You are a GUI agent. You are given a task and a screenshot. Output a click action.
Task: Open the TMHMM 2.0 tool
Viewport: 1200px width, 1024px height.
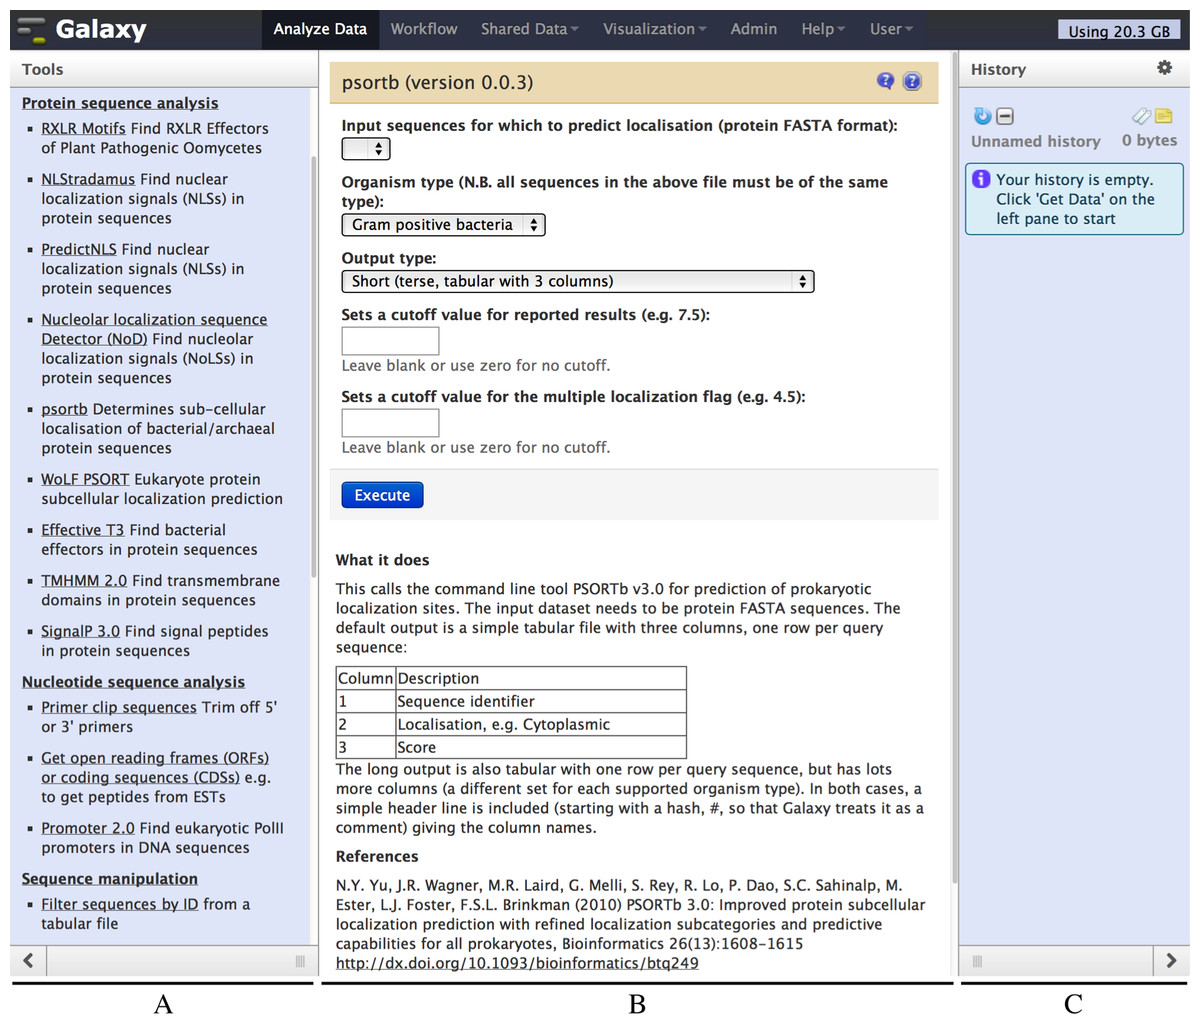[84, 580]
